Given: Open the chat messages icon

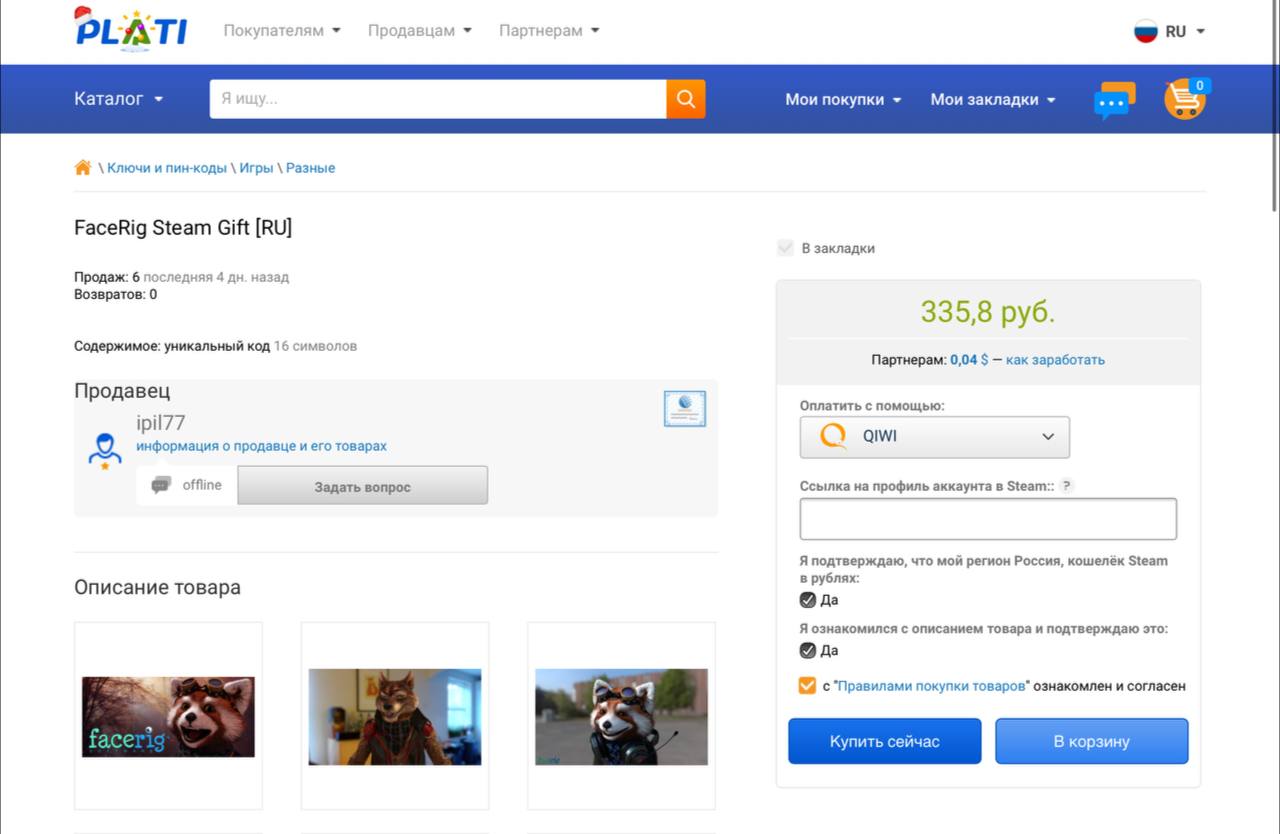Looking at the screenshot, I should (x=1114, y=100).
